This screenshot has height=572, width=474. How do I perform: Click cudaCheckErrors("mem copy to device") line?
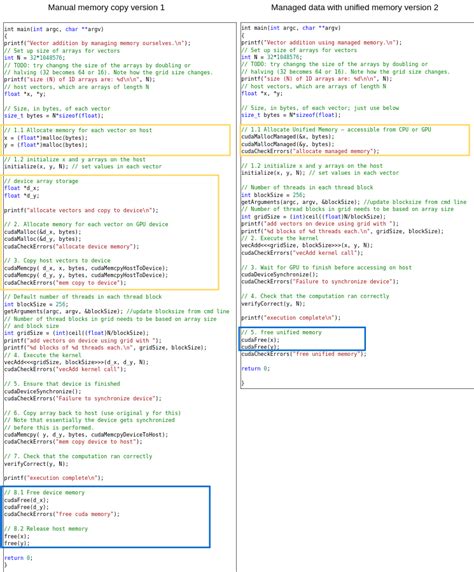[65, 282]
